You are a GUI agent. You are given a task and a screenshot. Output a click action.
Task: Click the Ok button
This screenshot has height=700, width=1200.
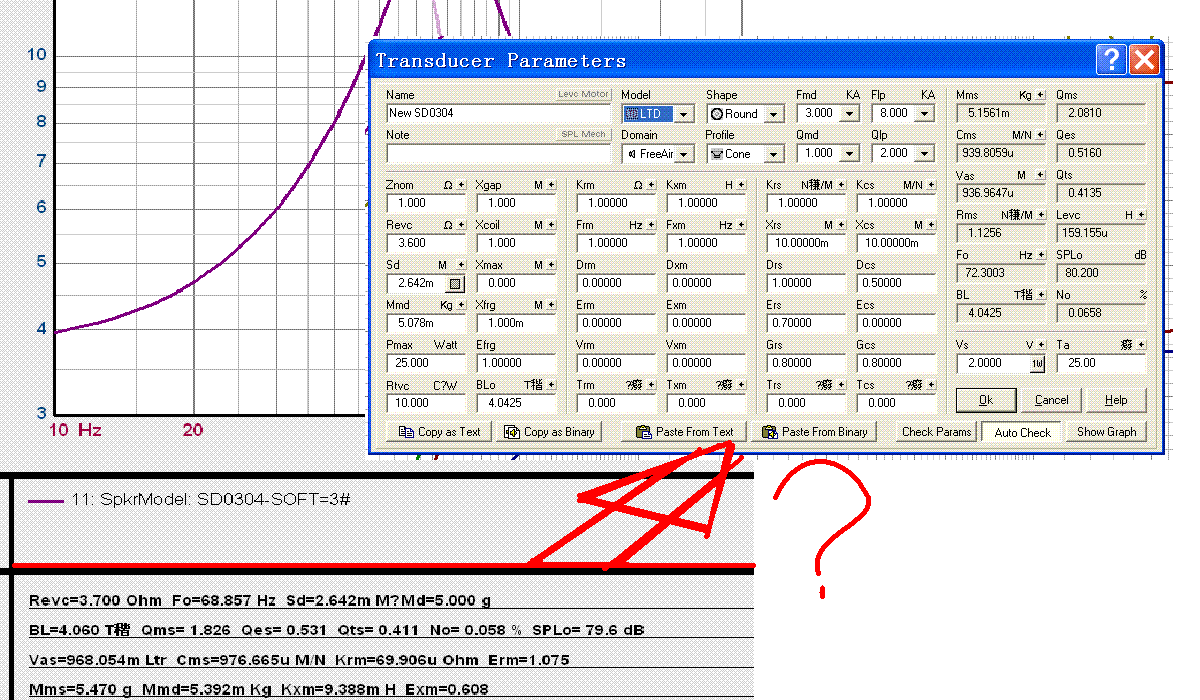986,400
